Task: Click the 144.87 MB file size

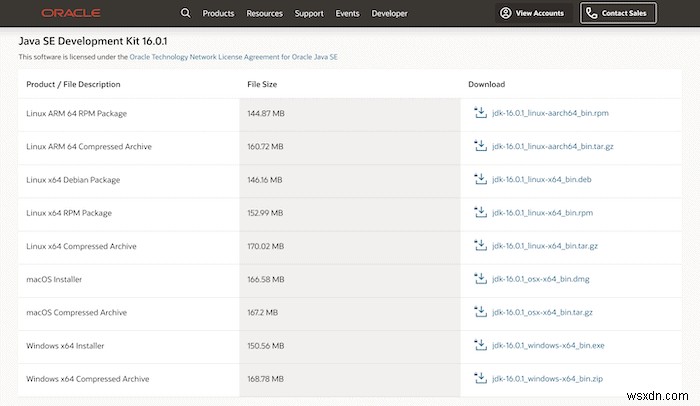Action: click(266, 113)
